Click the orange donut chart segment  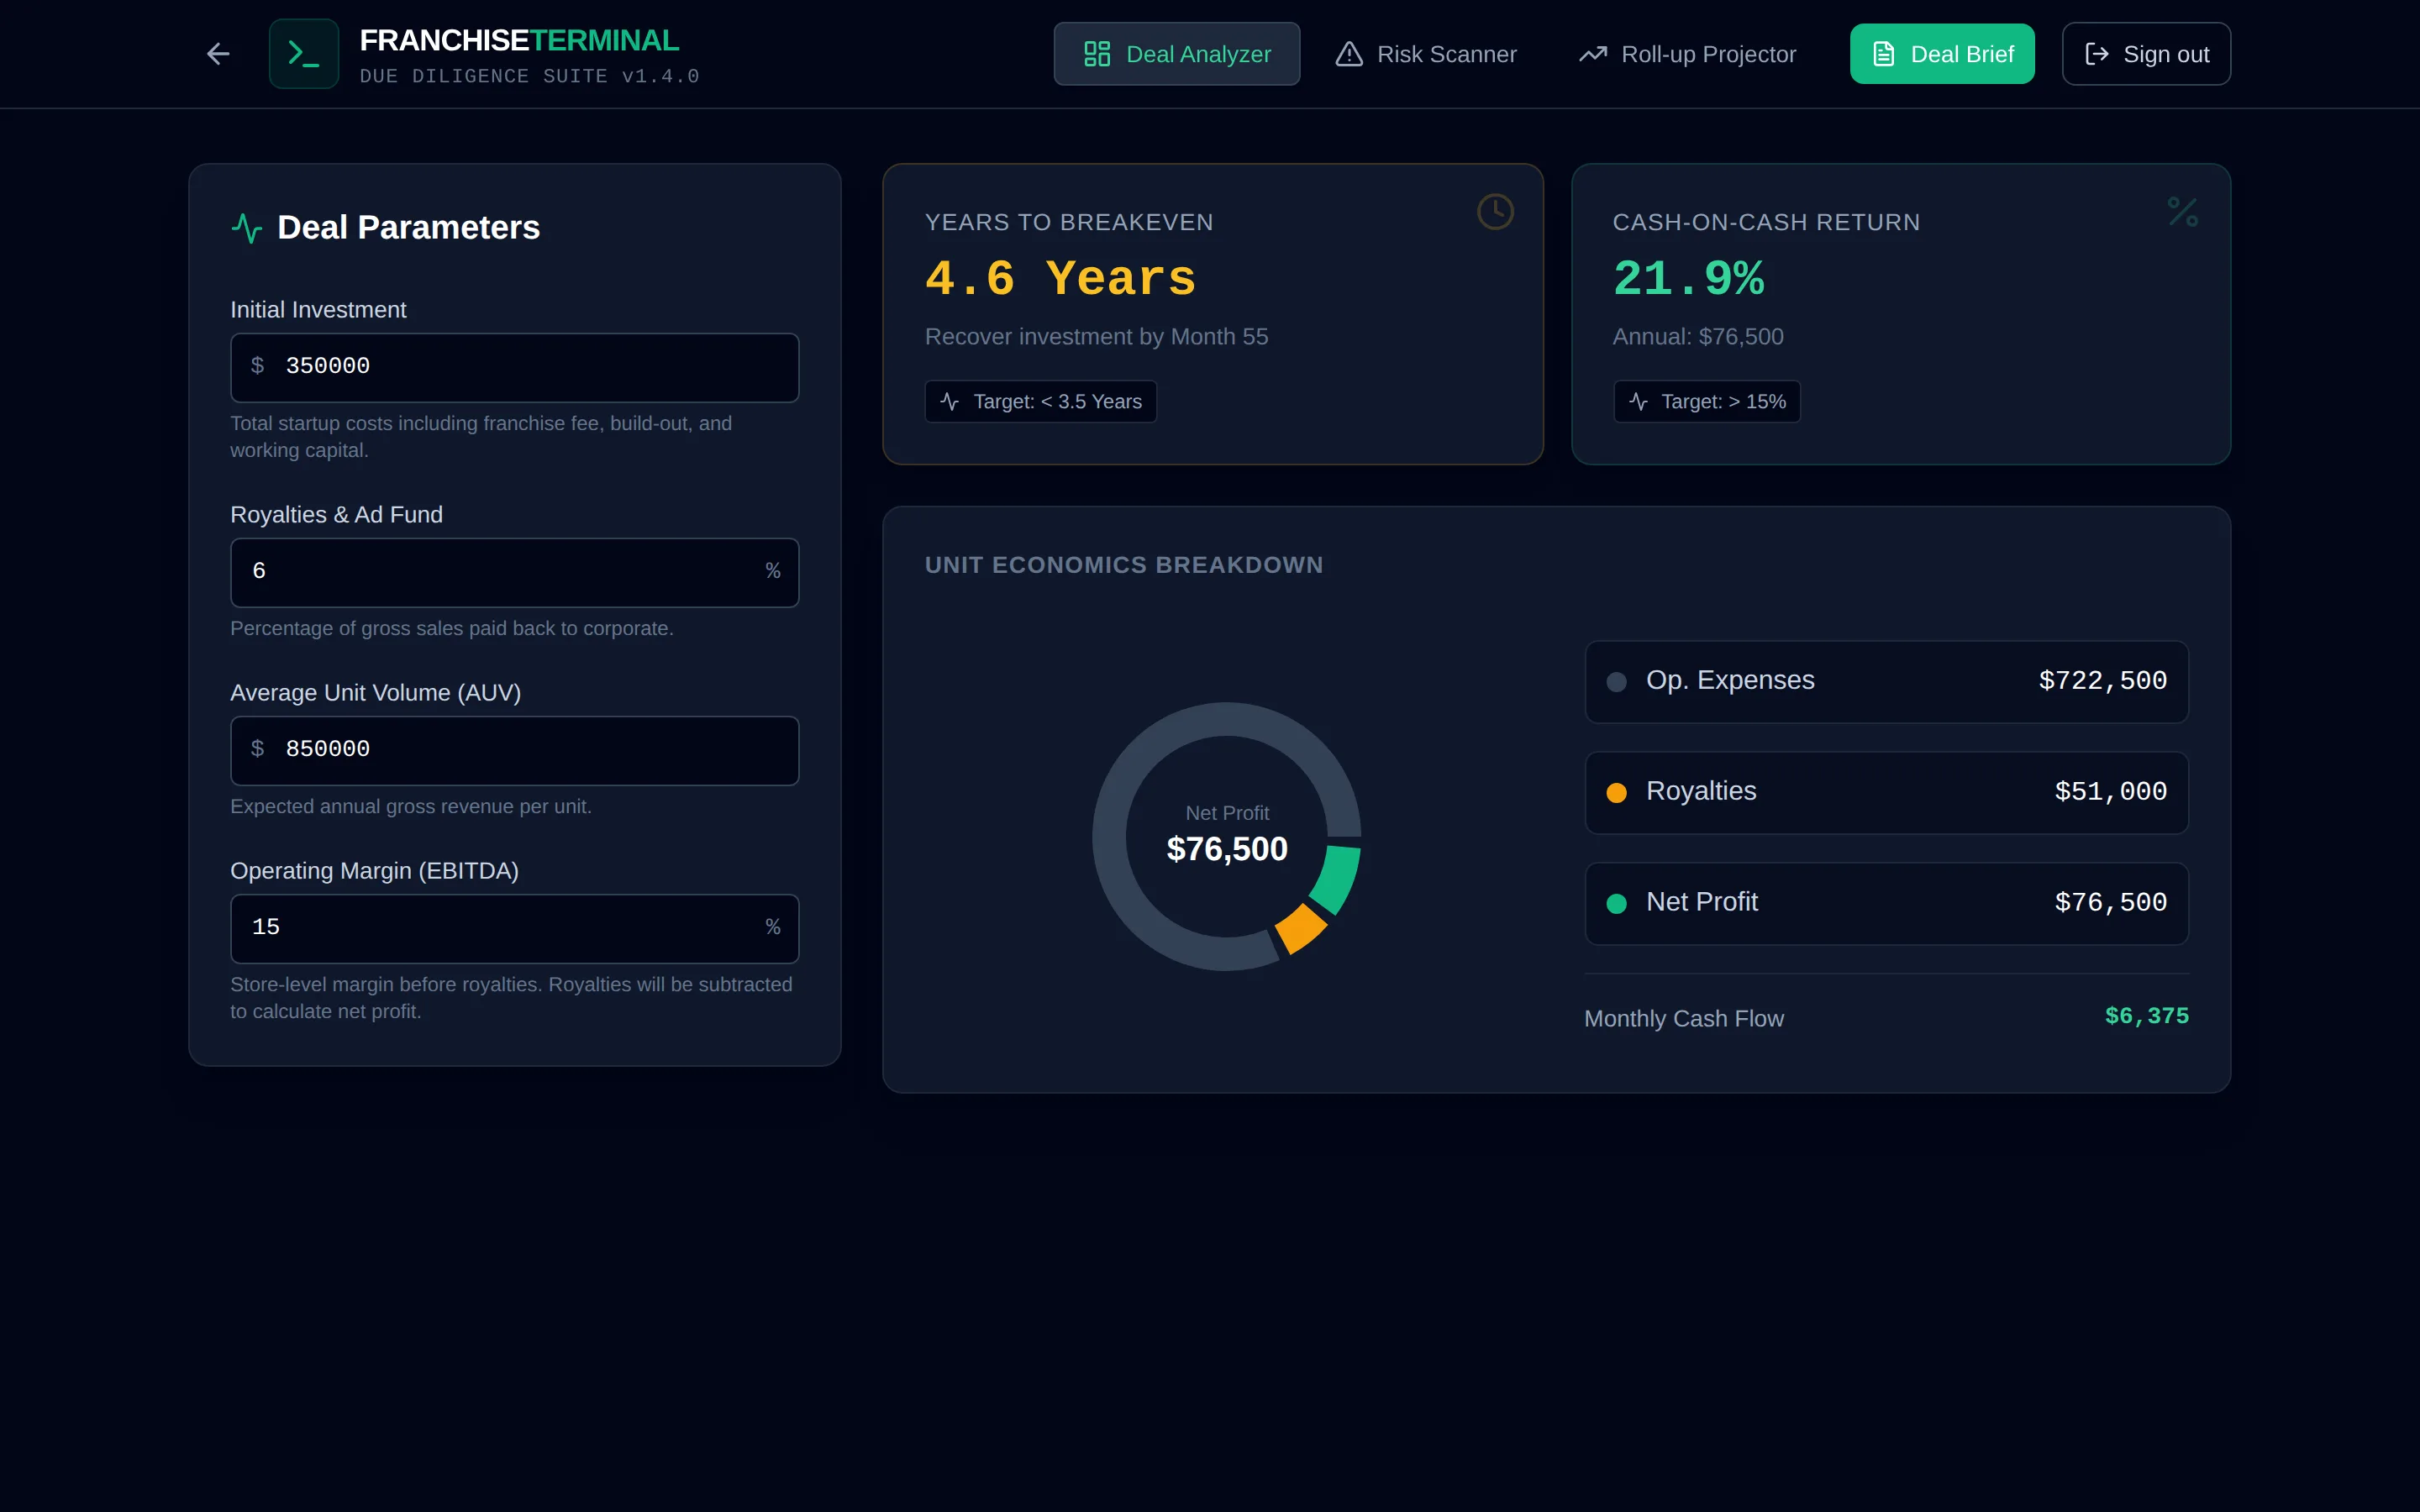pos(1301,930)
